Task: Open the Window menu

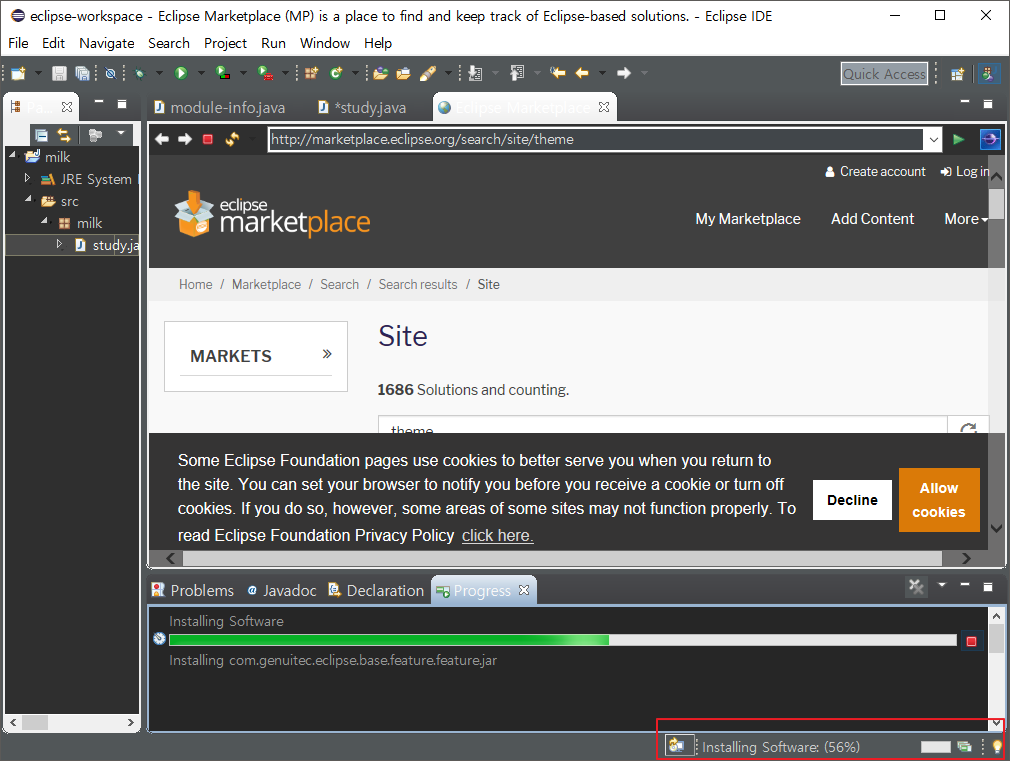Action: coord(325,43)
